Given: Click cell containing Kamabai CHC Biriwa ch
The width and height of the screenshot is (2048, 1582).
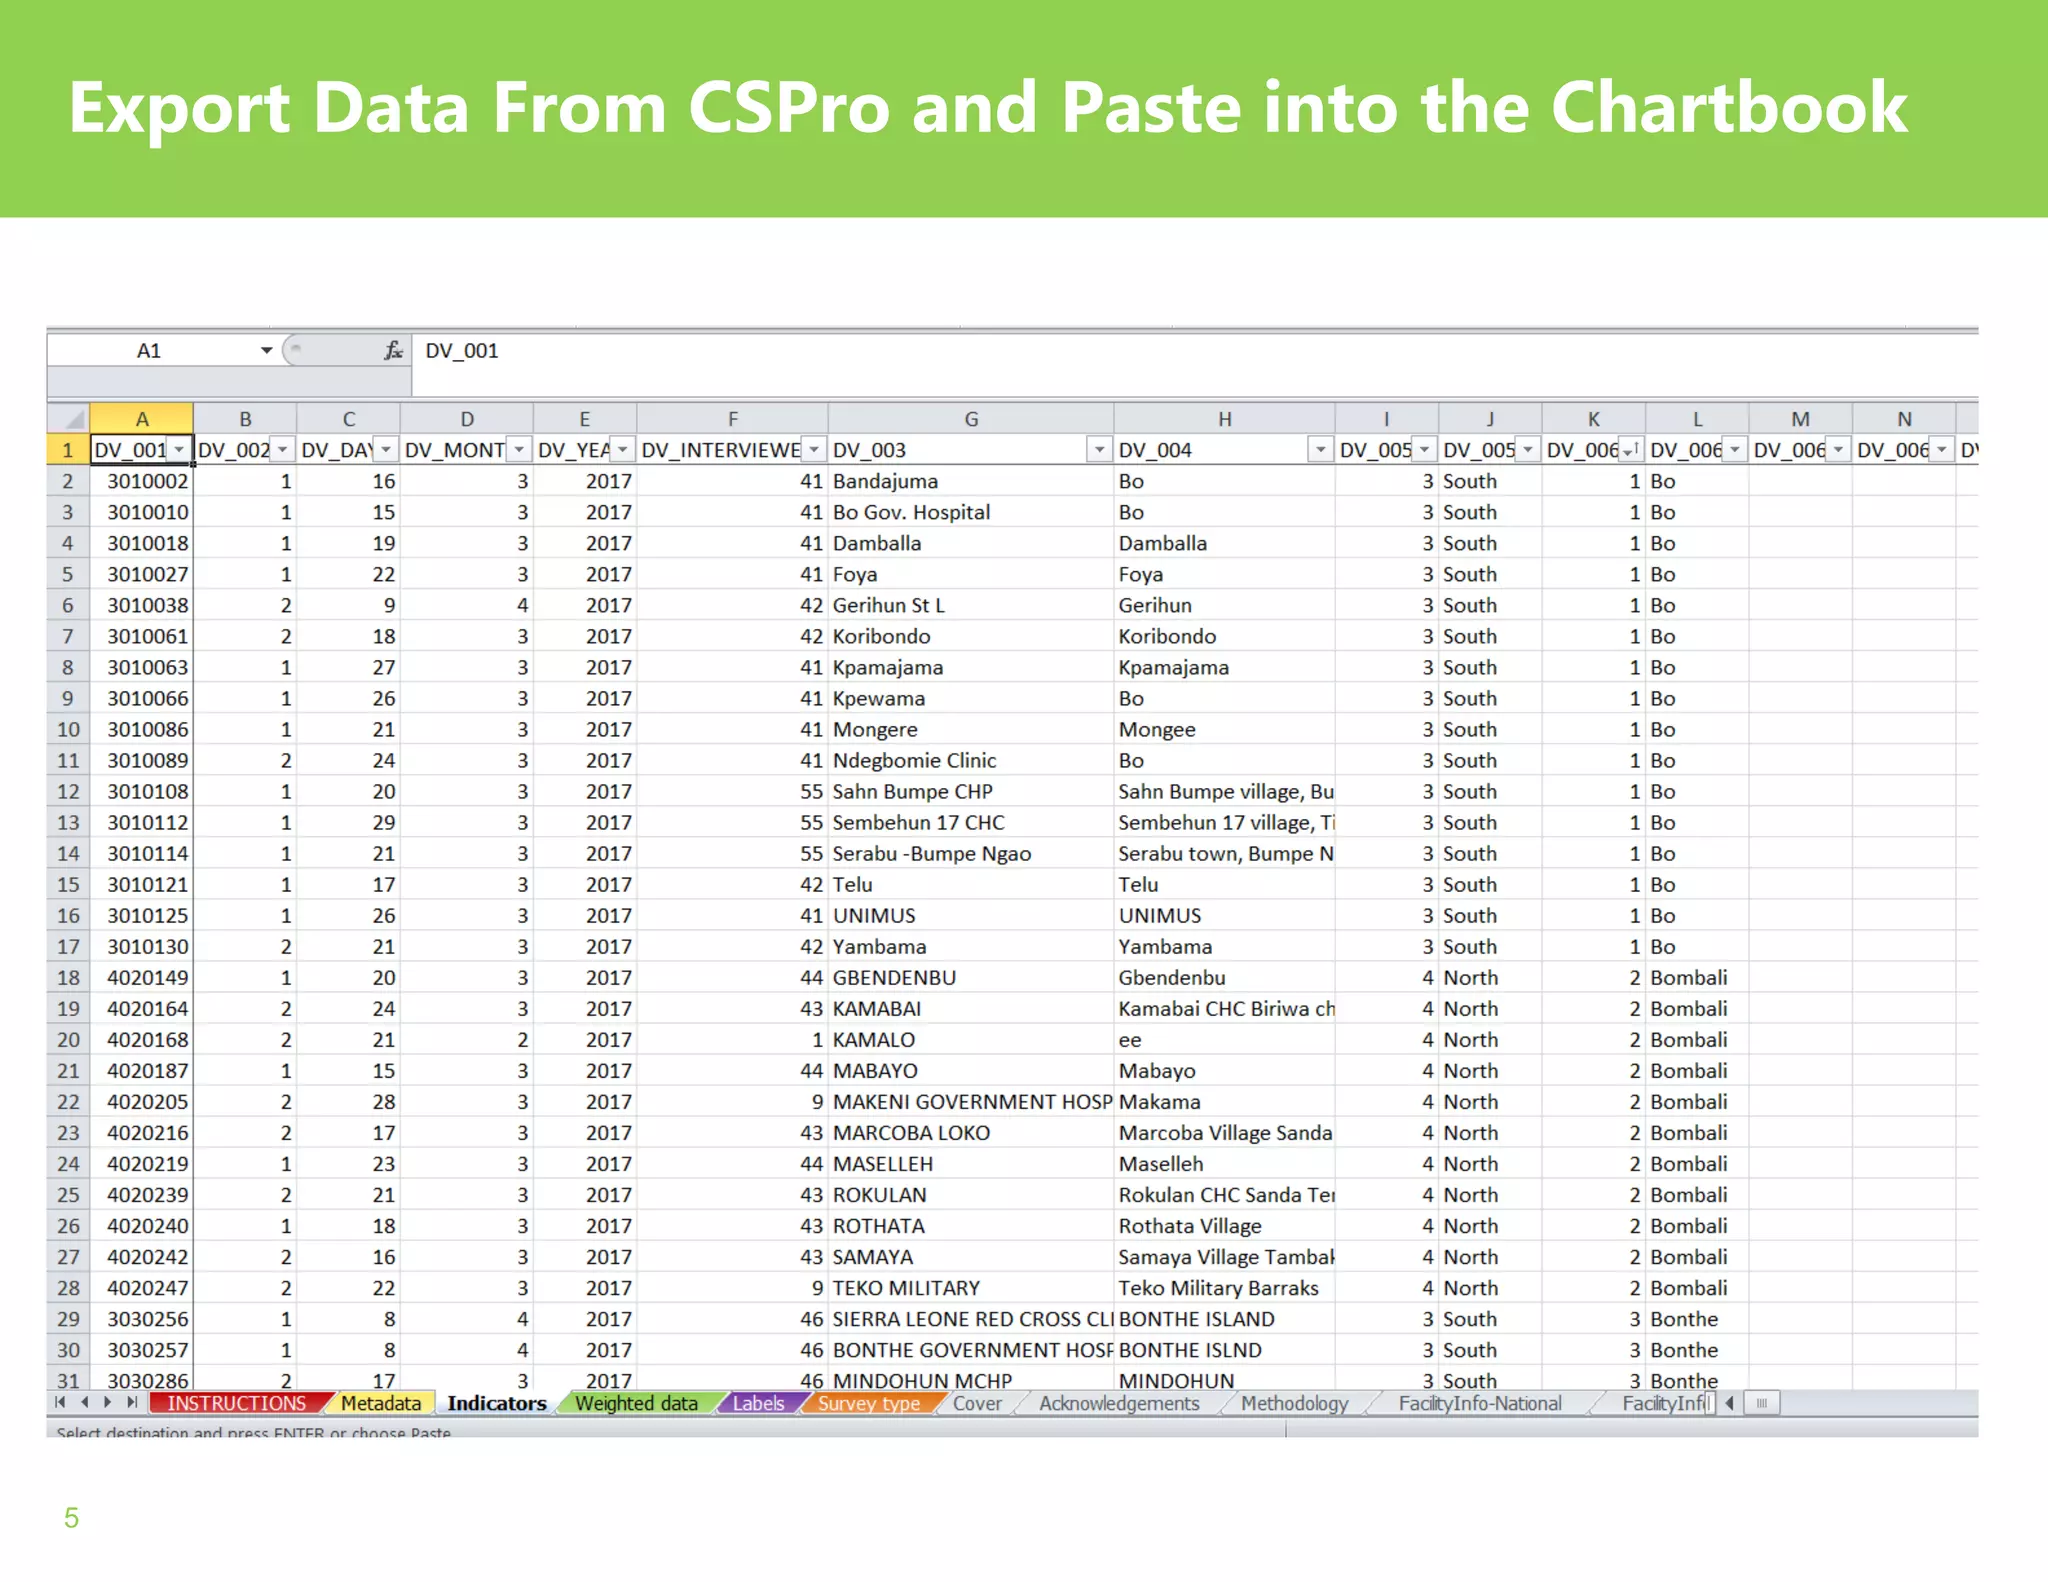Looking at the screenshot, I should 1224,1008.
